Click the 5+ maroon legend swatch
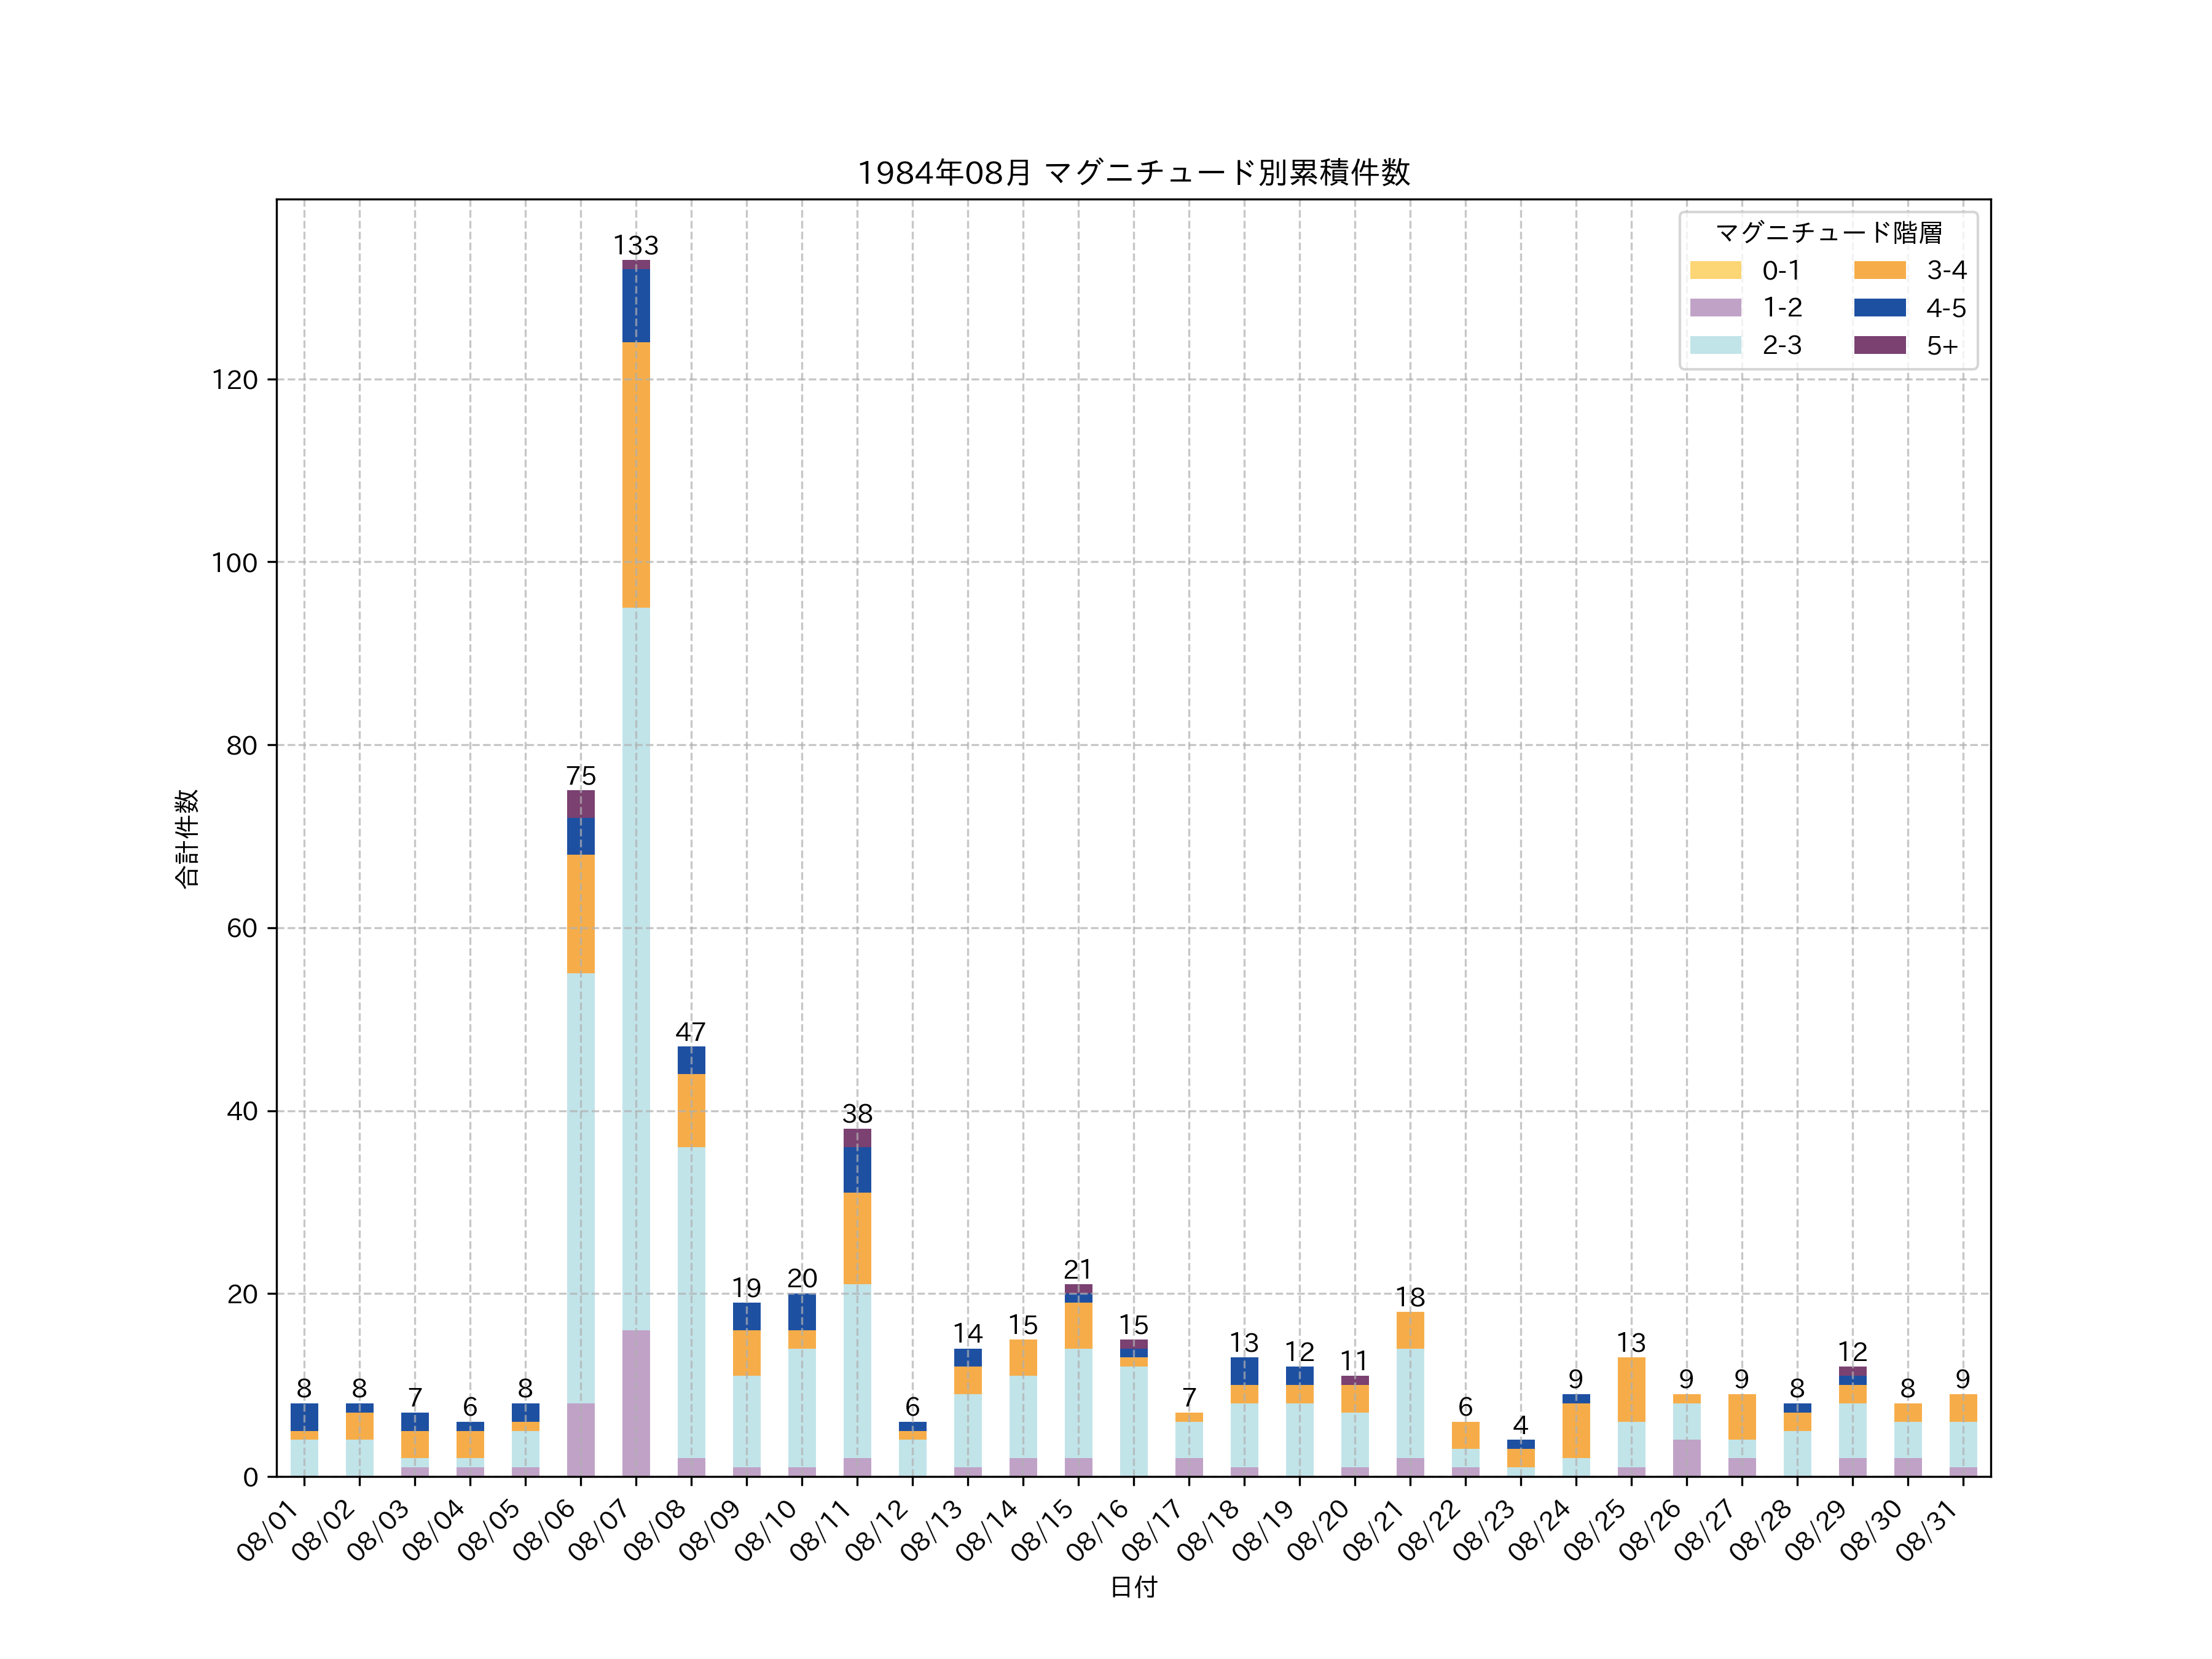The width and height of the screenshot is (2212, 1659). [x=1879, y=345]
